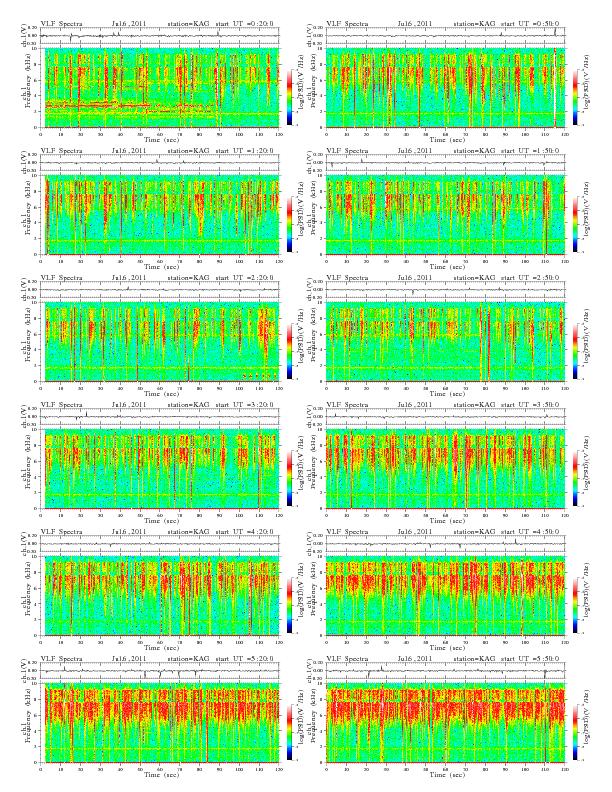
Task: Click the label 'start UT =2:50:0'
Action: click(531, 277)
